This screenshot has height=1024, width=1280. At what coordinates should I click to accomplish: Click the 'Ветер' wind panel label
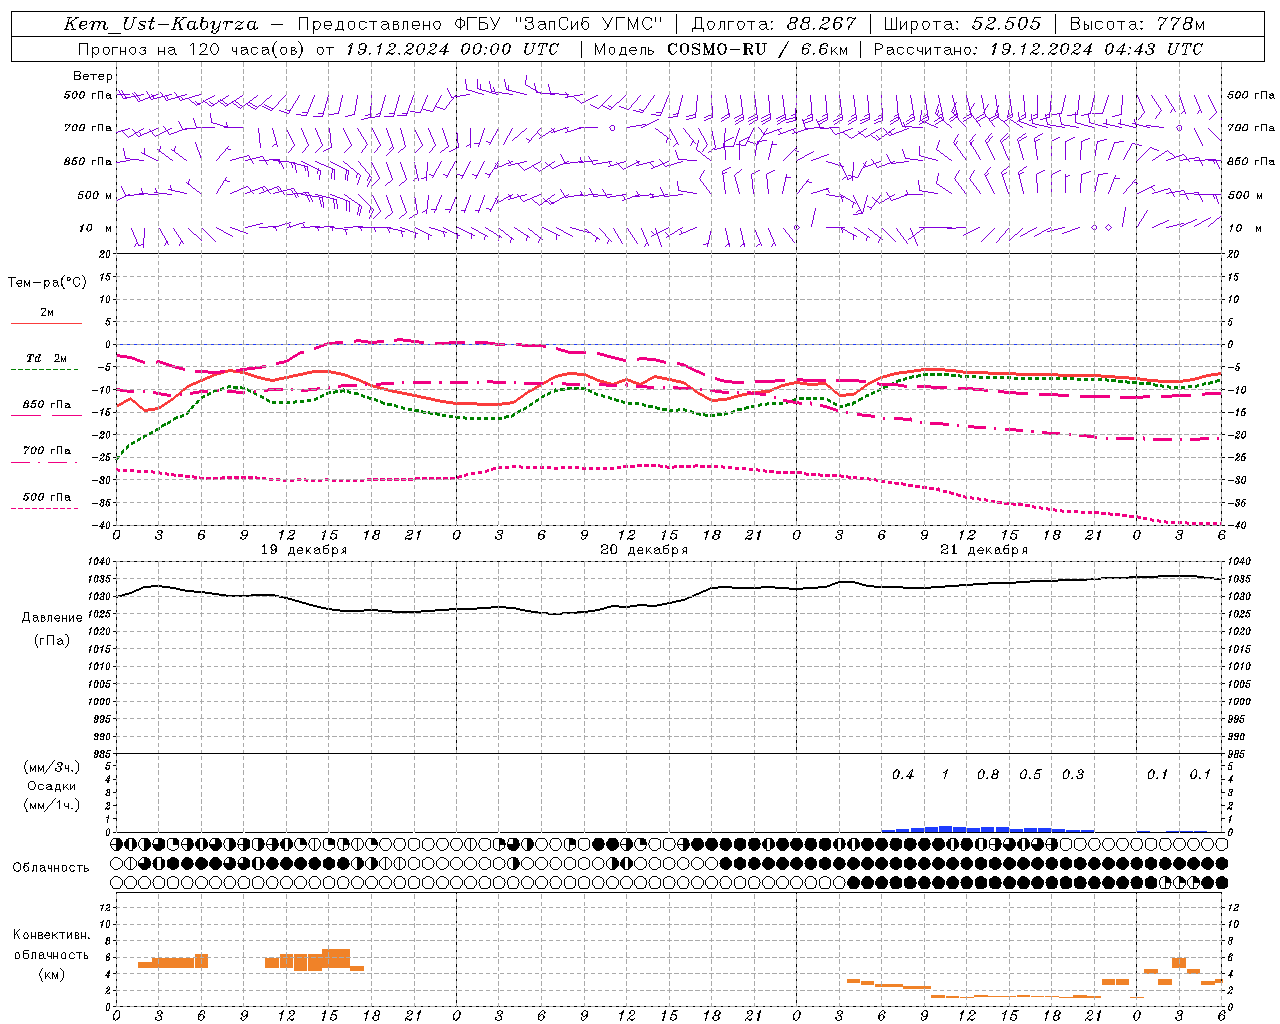93,76
